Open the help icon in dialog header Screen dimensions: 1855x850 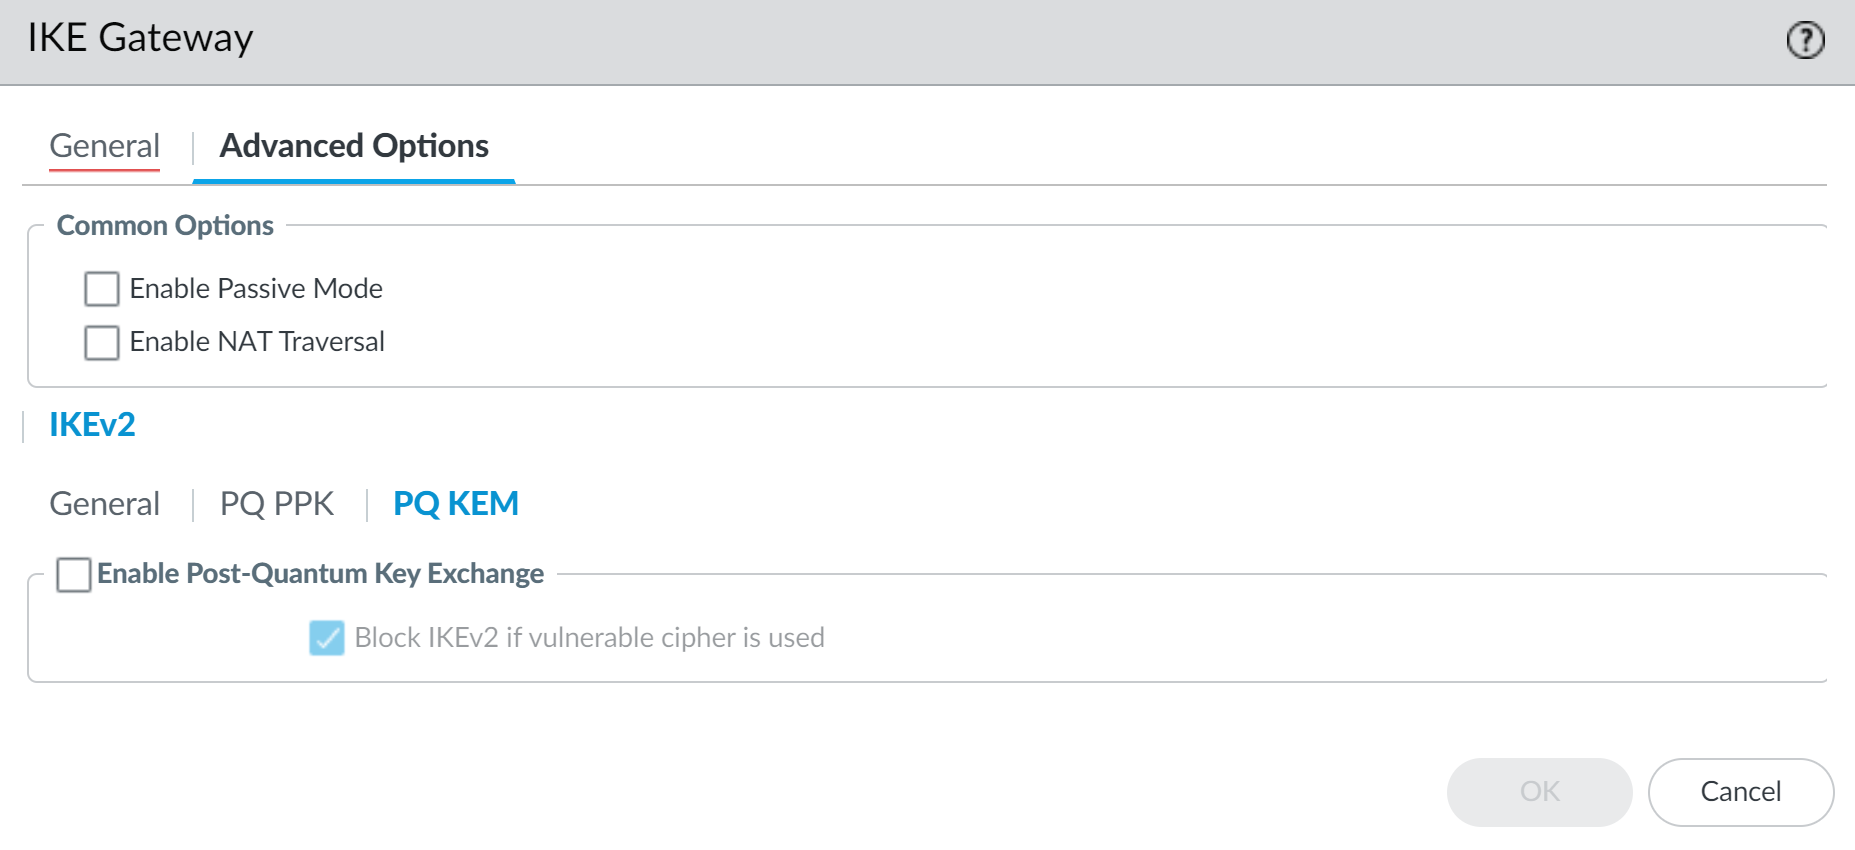click(1805, 41)
